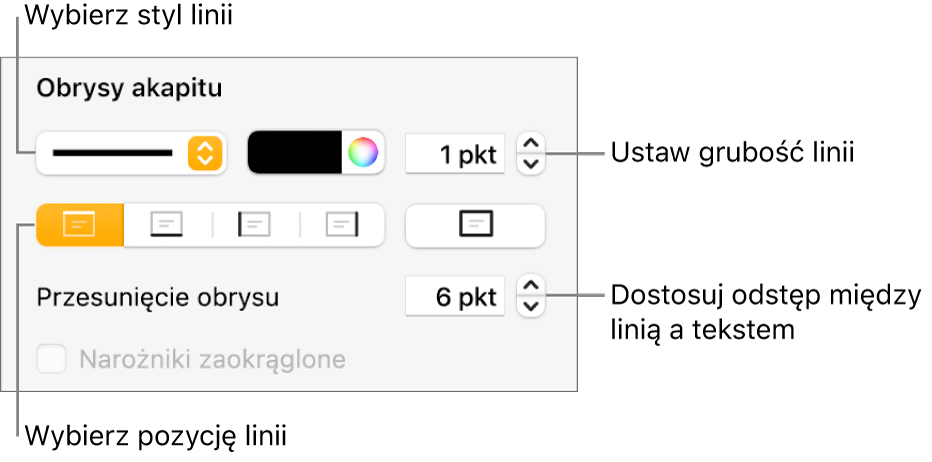Apply border on all sides of paragraph
The image size is (932, 462).
pyautogui.click(x=475, y=226)
